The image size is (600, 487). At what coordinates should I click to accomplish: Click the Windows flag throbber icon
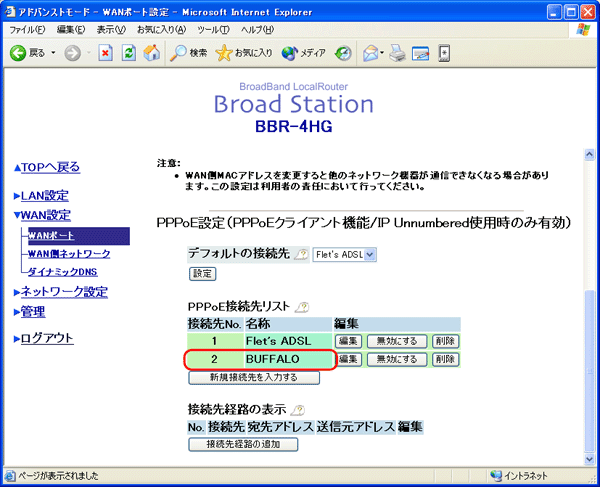click(x=583, y=30)
